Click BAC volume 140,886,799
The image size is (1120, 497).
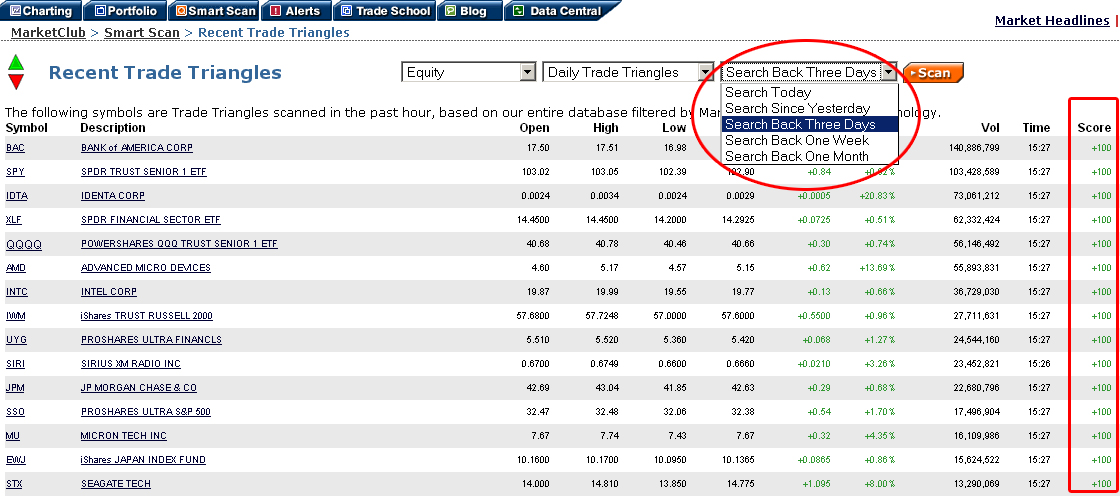(x=976, y=148)
